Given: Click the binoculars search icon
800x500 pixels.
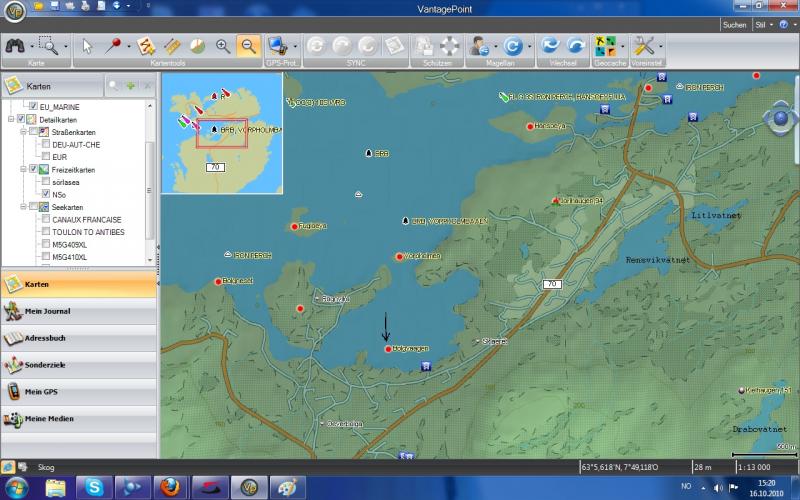Looking at the screenshot, I should (x=14, y=46).
